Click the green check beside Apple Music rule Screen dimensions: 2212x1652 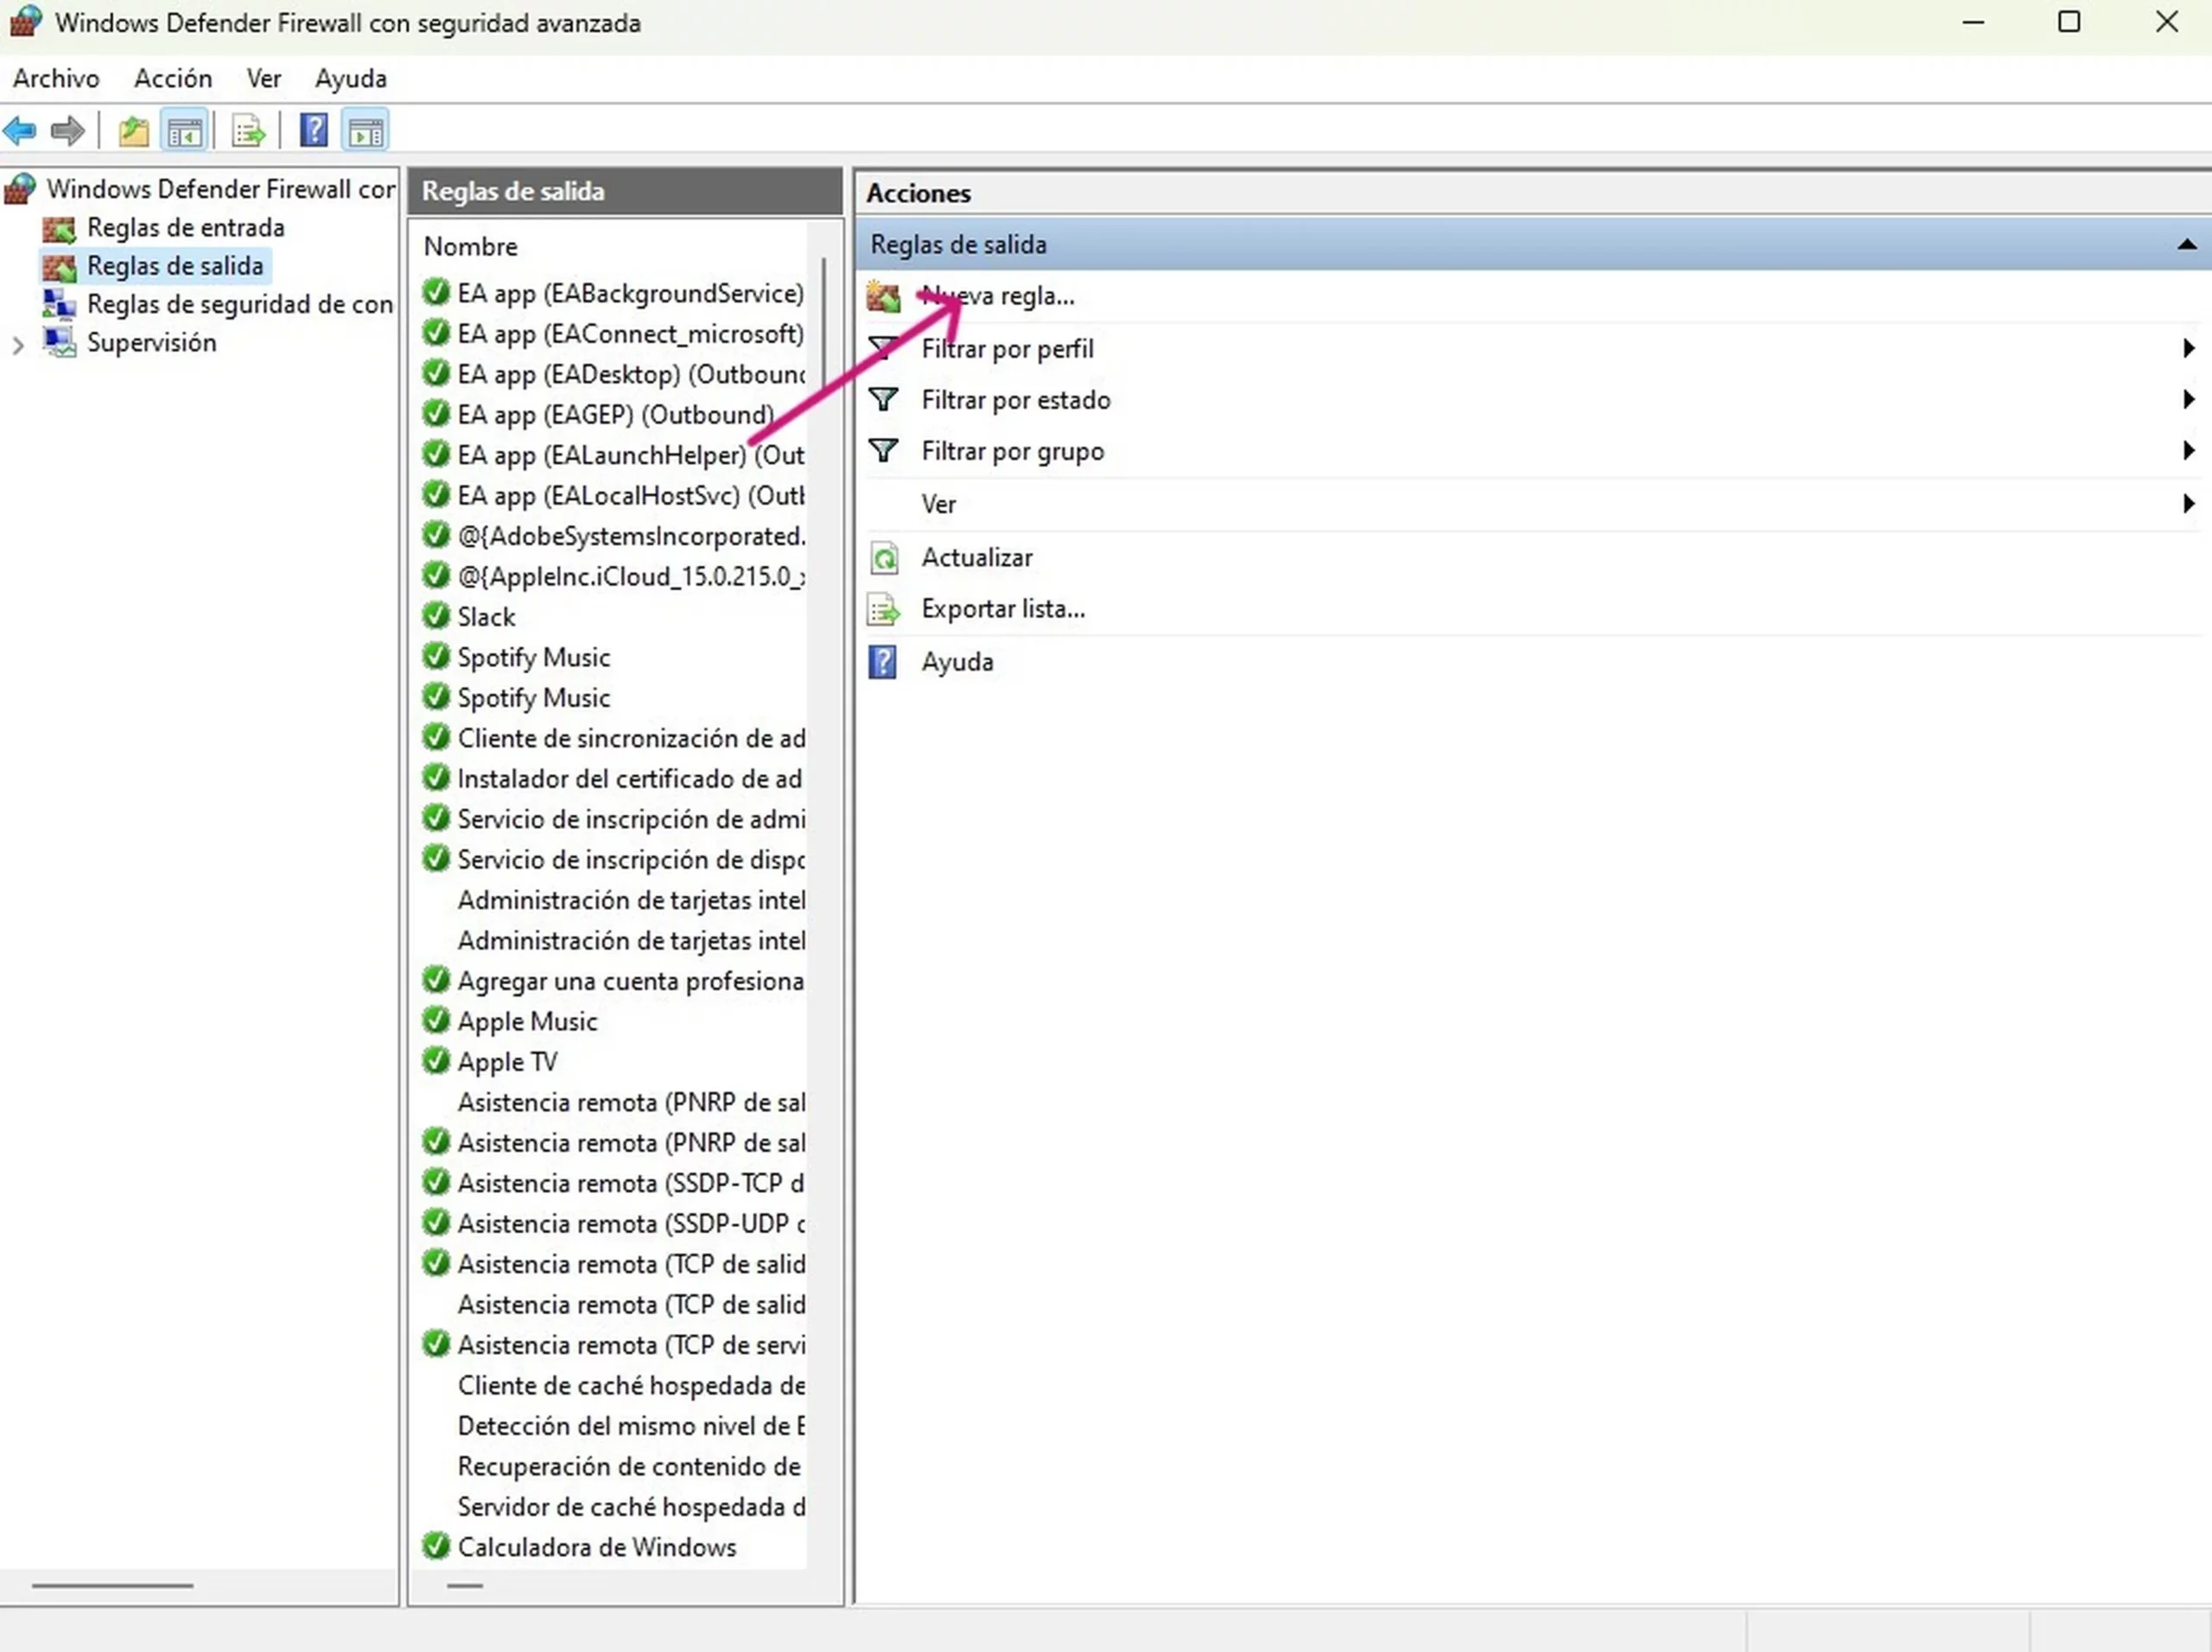[x=436, y=1020]
